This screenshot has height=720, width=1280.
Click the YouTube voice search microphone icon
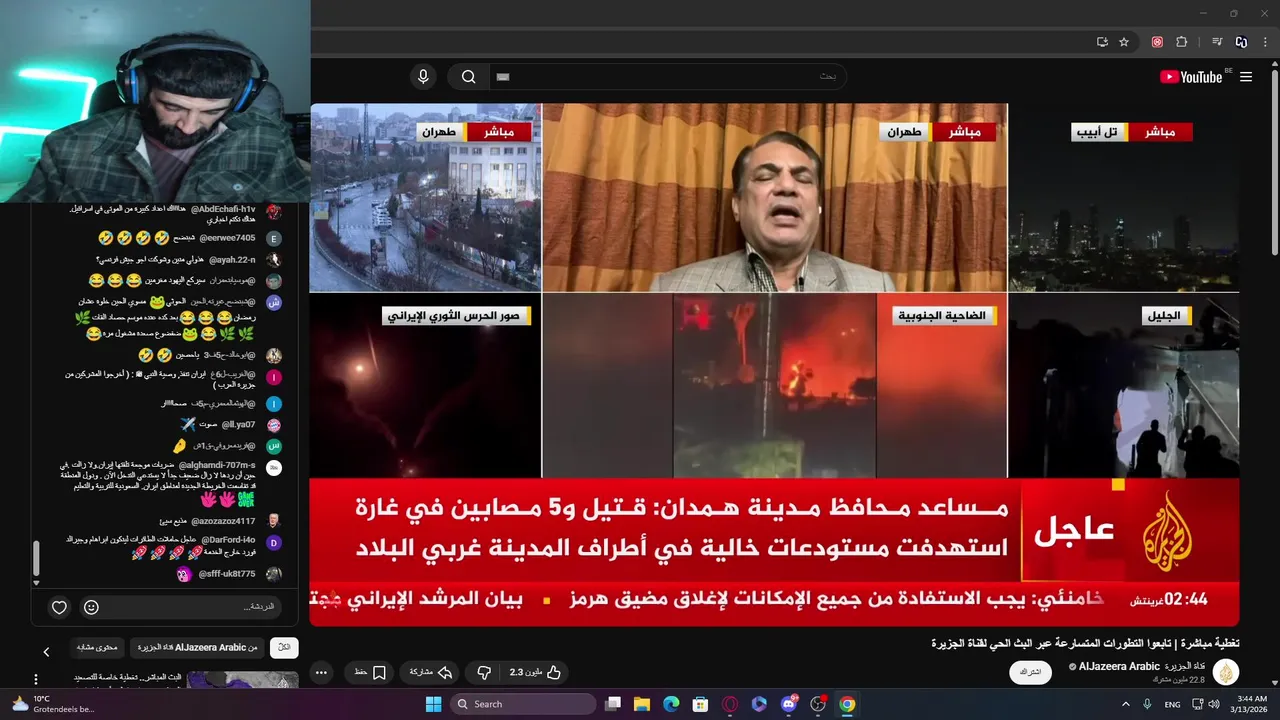click(x=423, y=77)
